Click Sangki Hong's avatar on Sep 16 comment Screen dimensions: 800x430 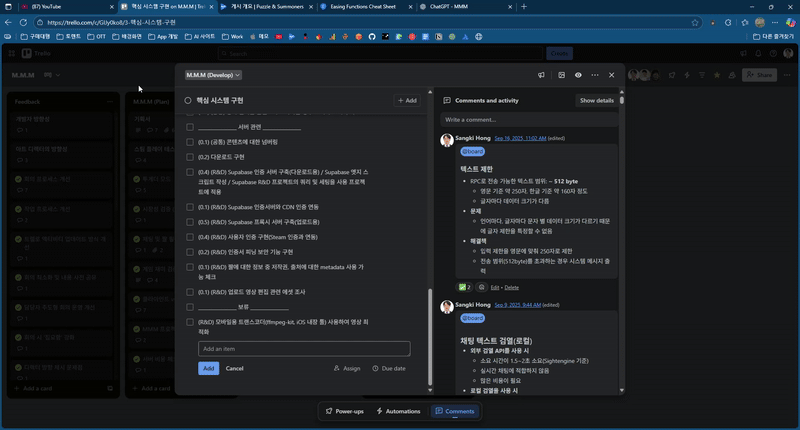point(447,140)
